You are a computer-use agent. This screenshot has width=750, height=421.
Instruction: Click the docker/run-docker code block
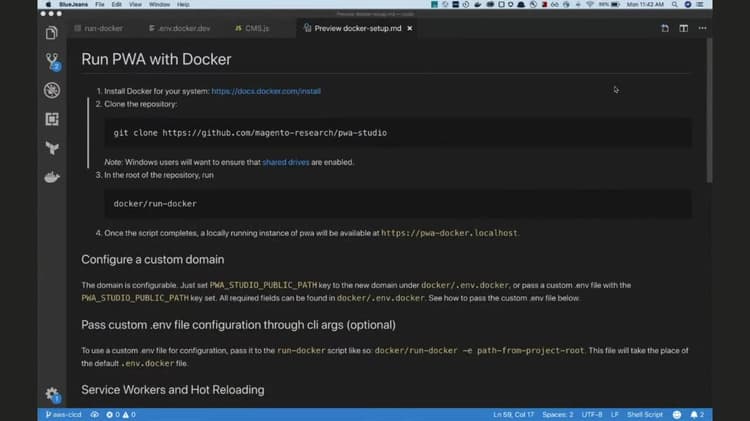pos(398,203)
